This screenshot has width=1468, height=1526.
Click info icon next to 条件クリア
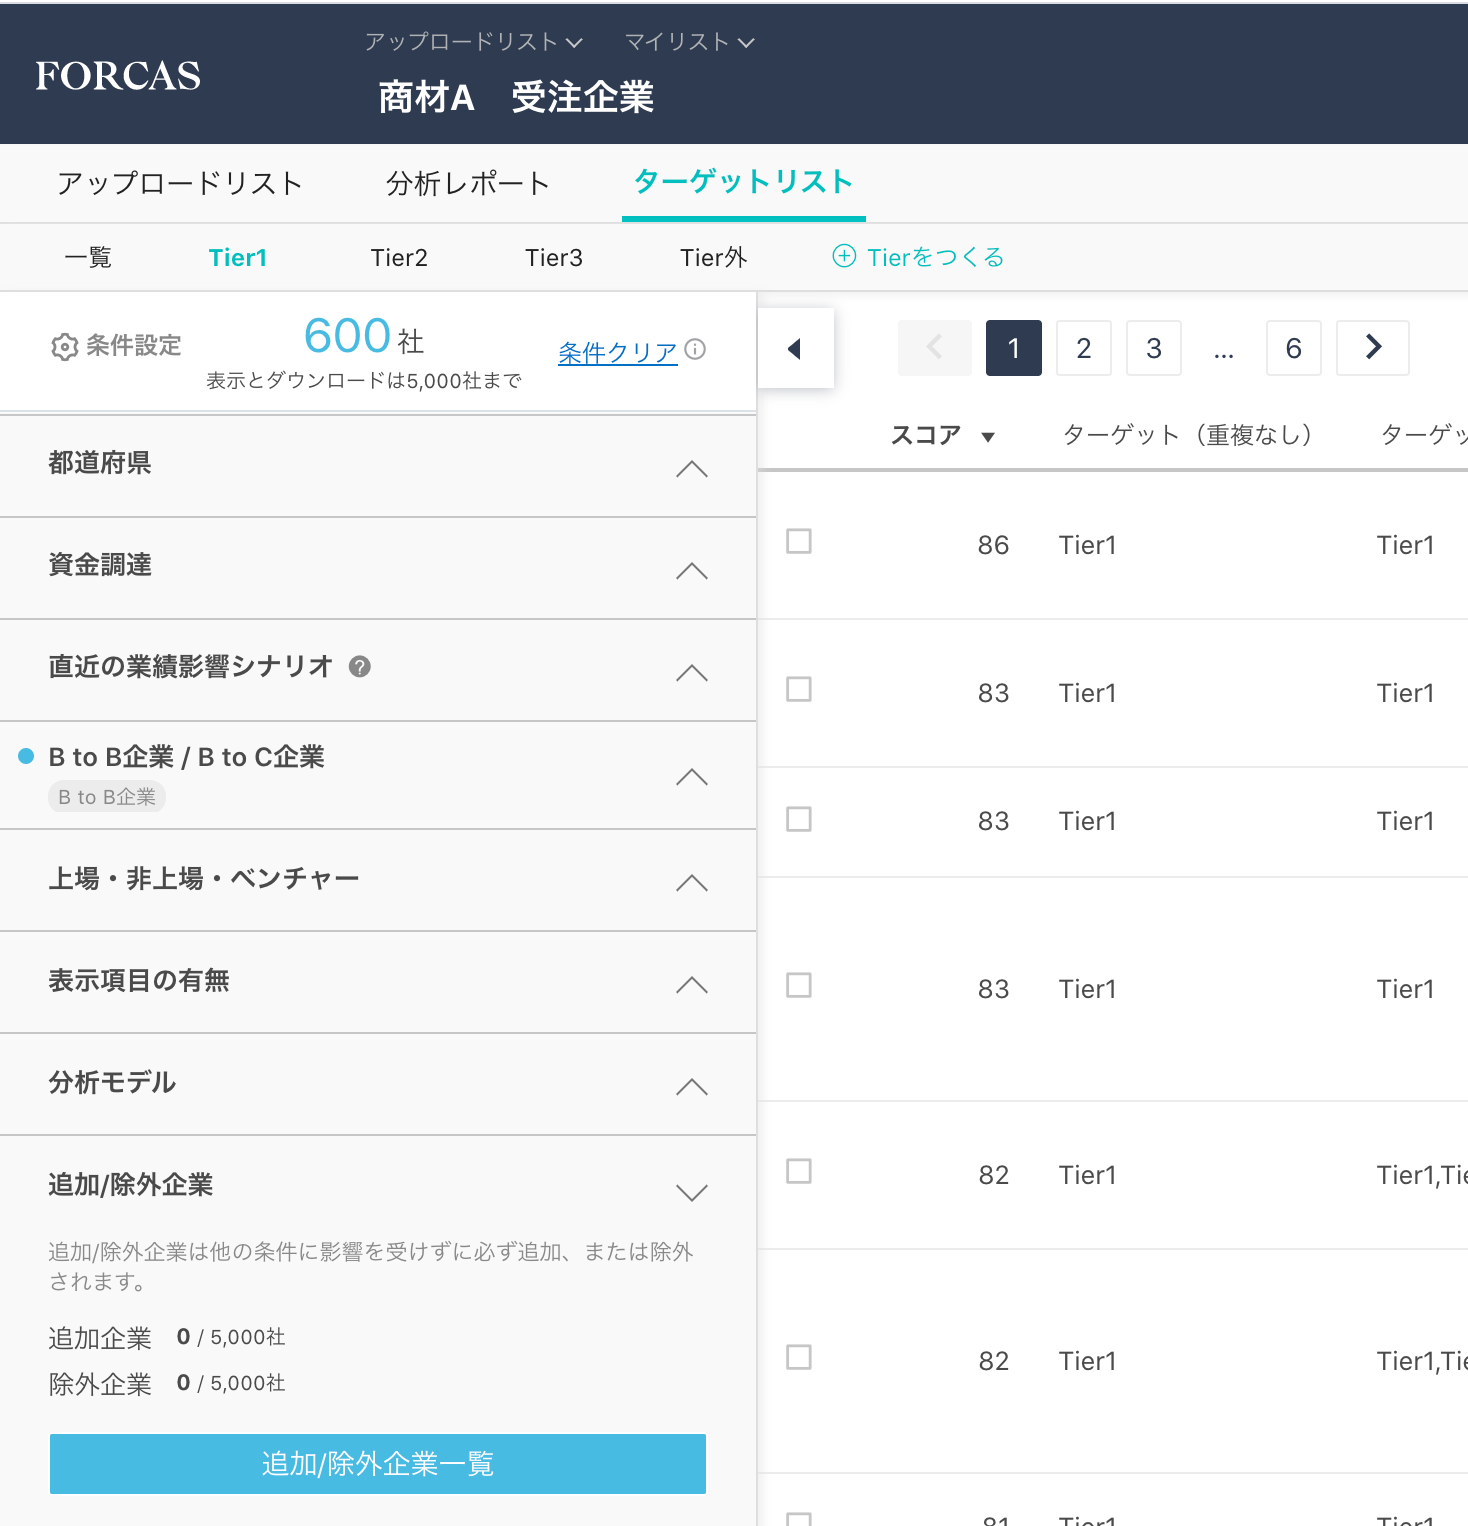695,349
